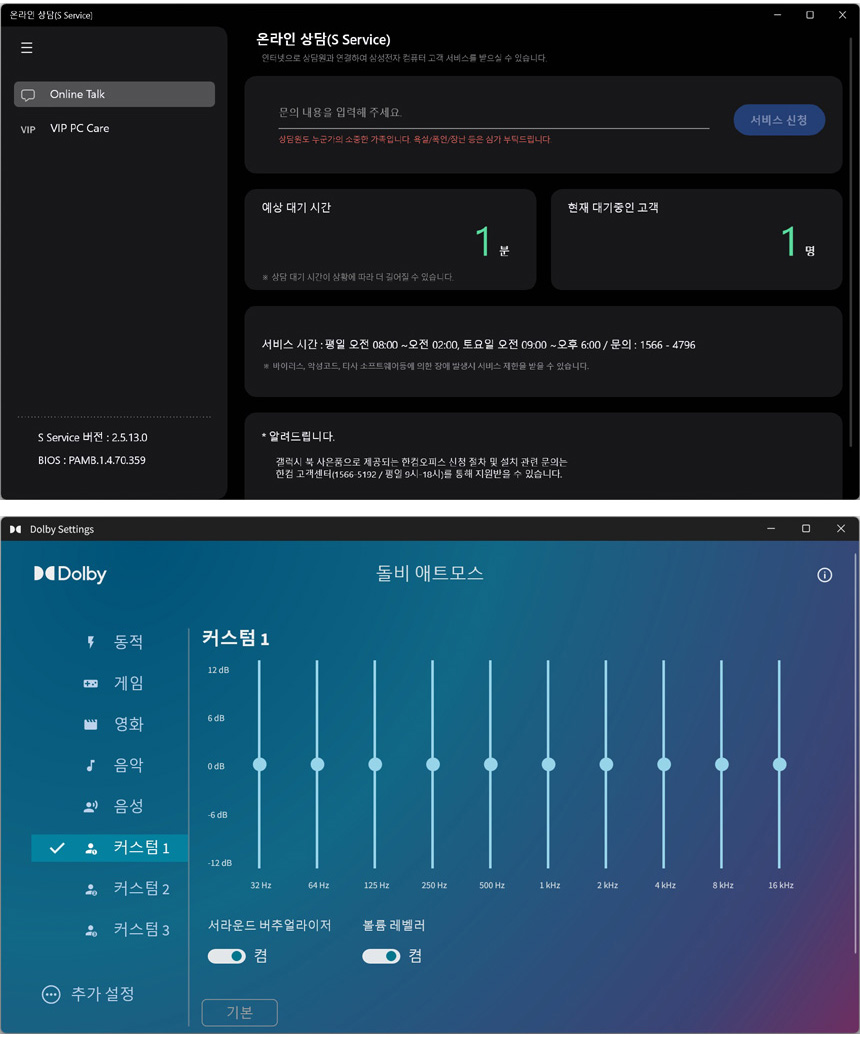
Task: Select the 영화 clapperboard profile icon
Action: [91, 724]
